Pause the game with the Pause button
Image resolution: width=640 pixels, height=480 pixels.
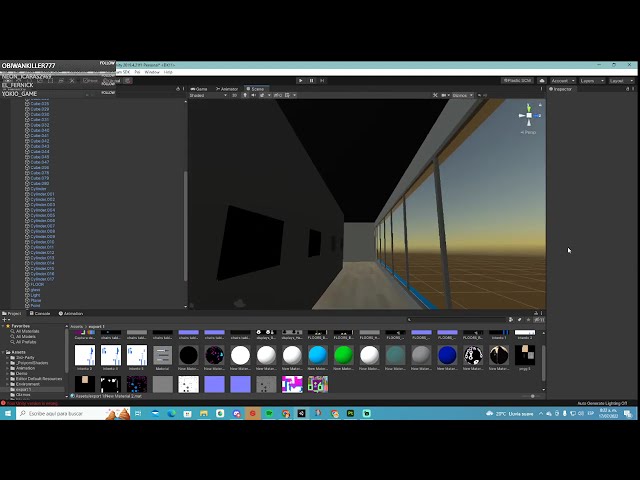click(311, 81)
